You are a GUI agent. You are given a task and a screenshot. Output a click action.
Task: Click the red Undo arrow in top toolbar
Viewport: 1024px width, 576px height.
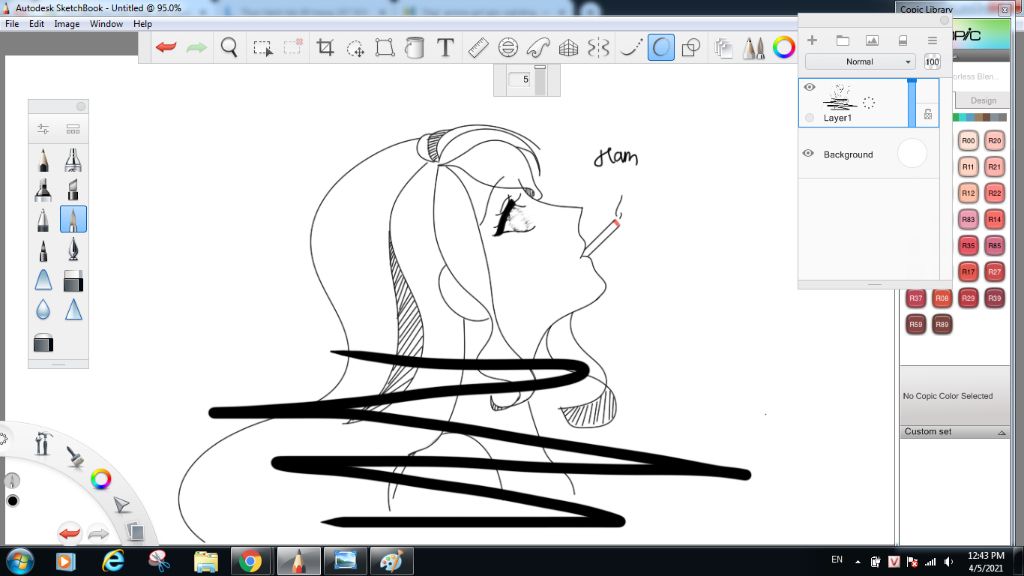[x=166, y=47]
